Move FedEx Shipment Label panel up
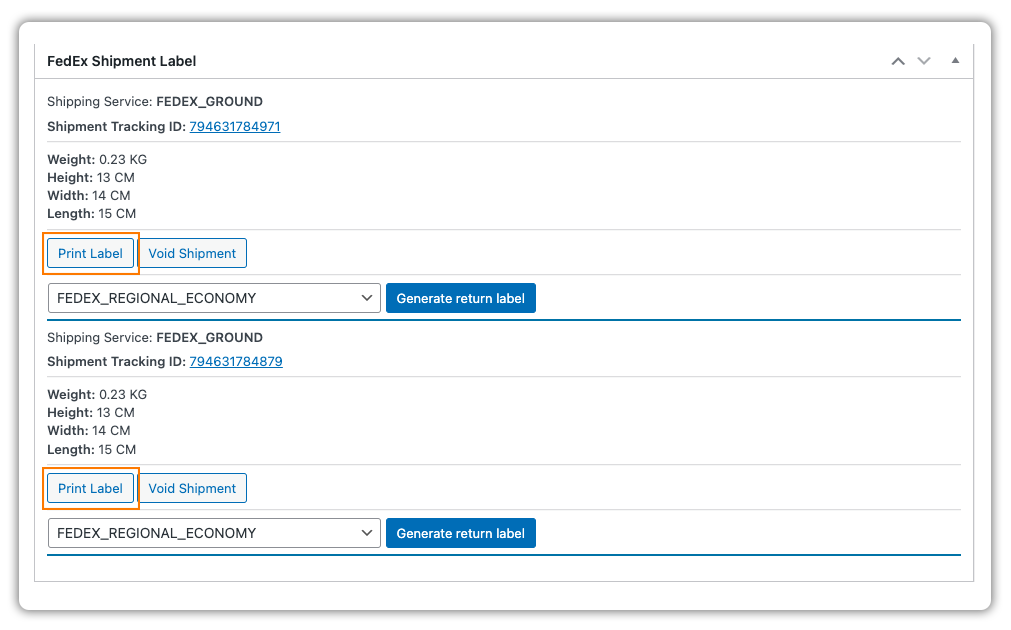The width and height of the screenshot is (1011, 630). click(x=898, y=61)
